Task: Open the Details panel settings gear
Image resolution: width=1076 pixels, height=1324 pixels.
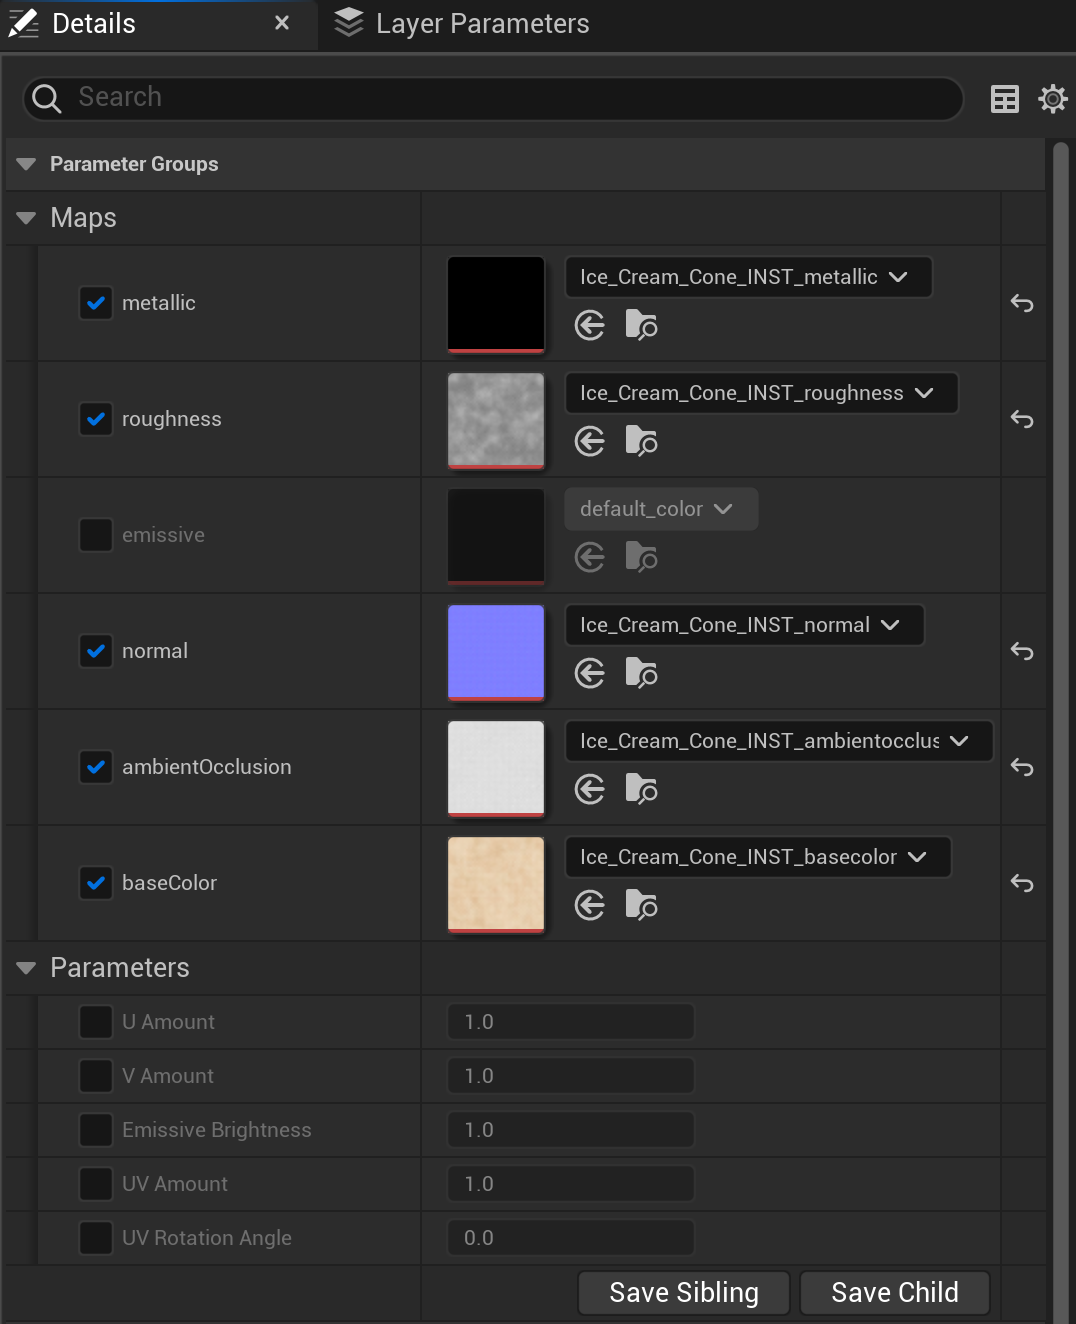Action: 1052,99
